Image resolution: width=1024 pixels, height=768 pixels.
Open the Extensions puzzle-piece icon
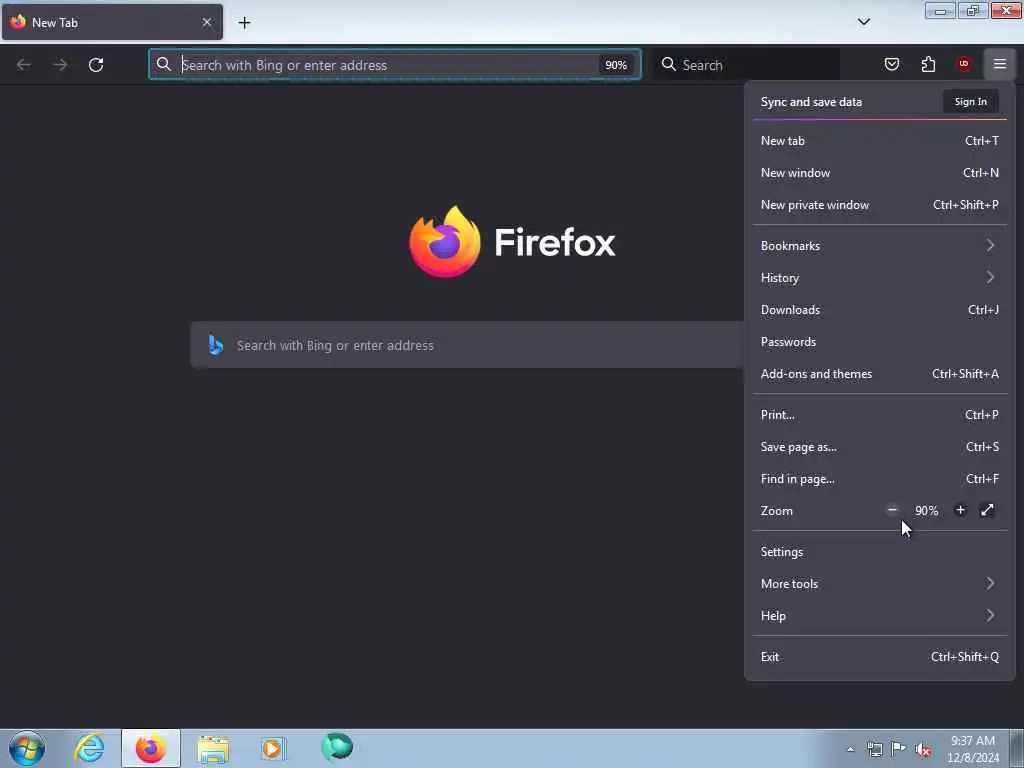(x=928, y=64)
